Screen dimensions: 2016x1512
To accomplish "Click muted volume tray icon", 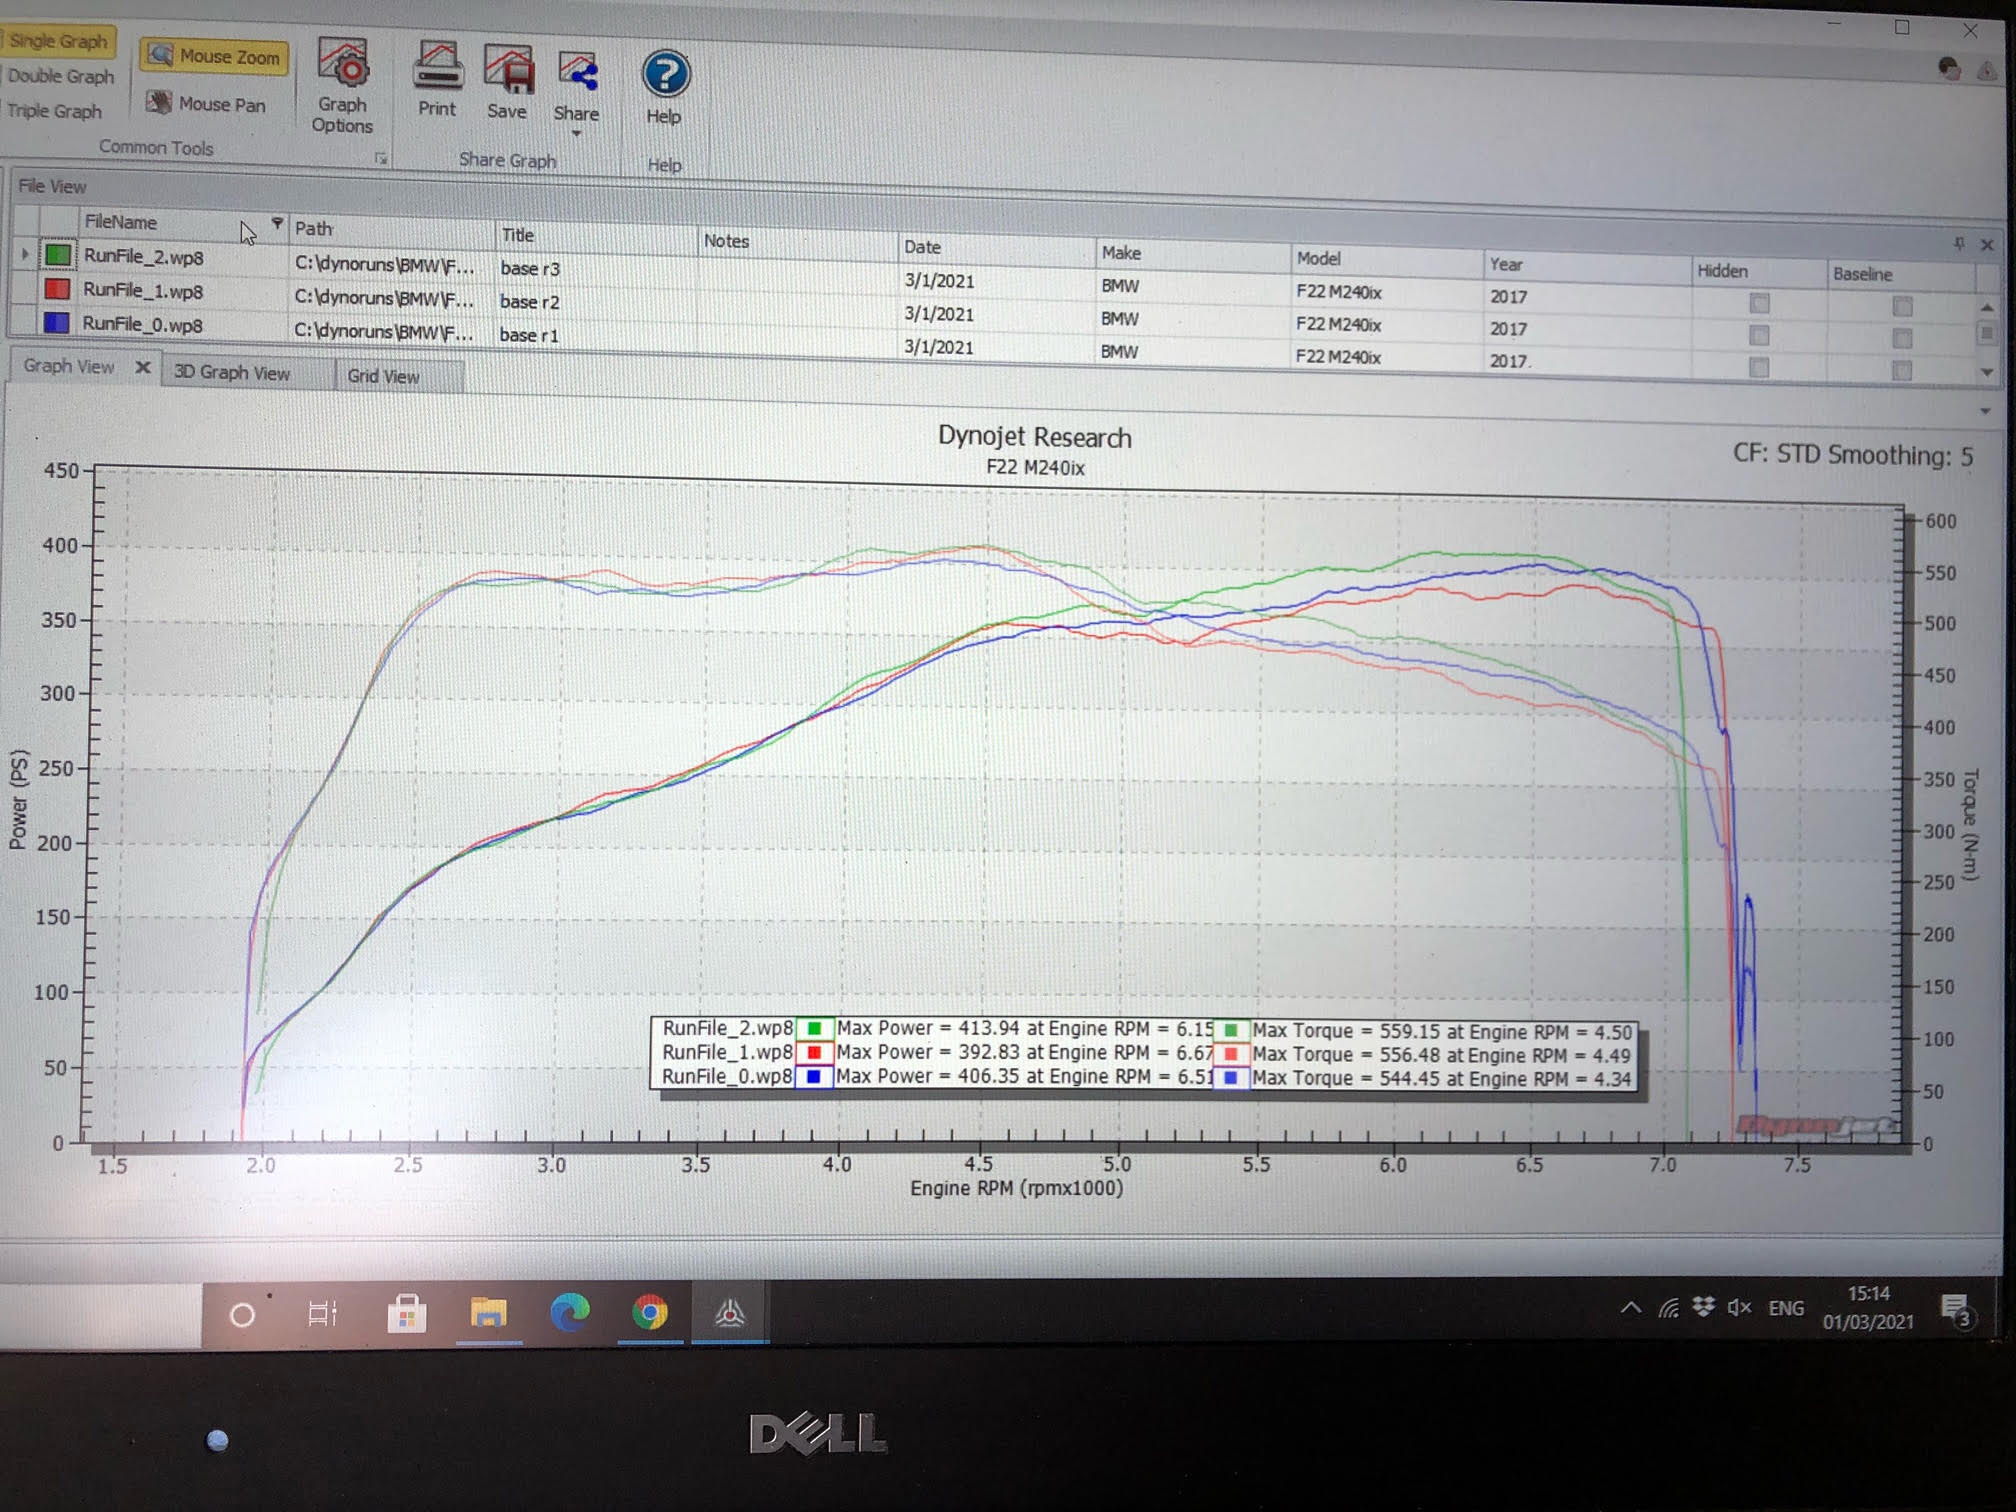I will tap(1739, 1307).
